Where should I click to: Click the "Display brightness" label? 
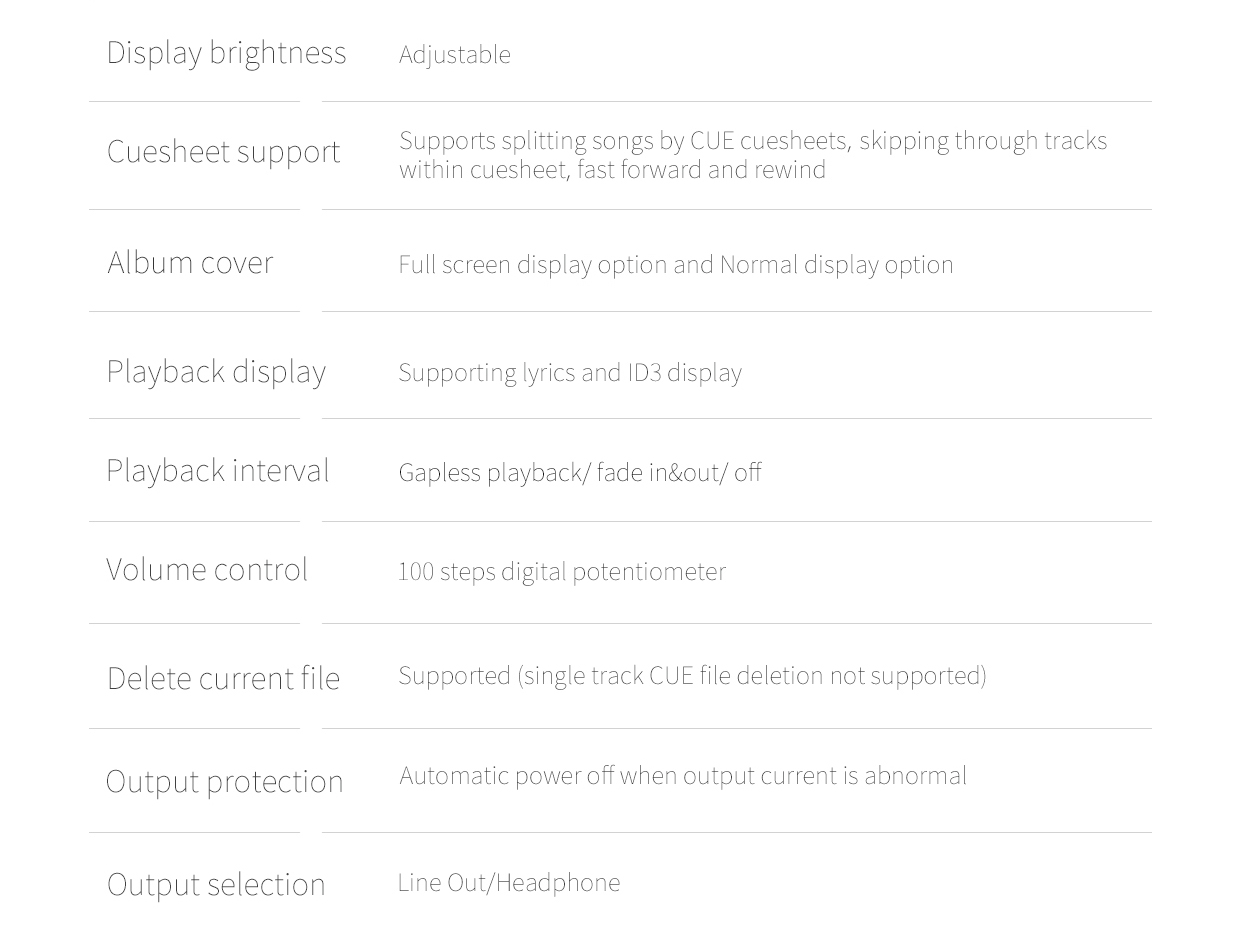click(226, 53)
